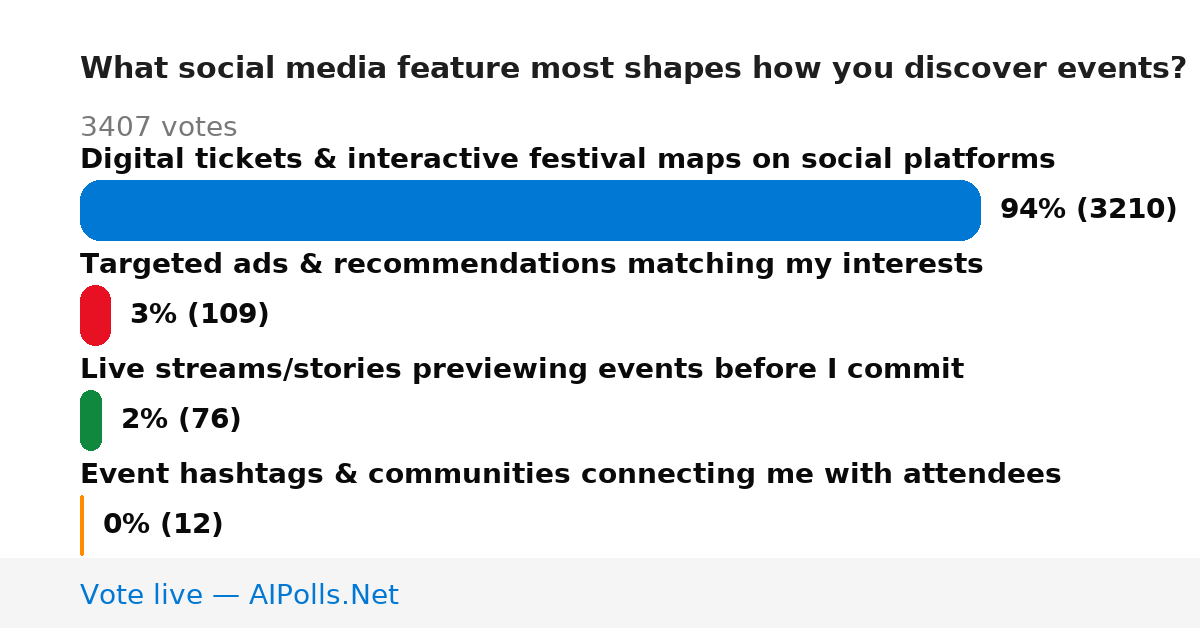Screen dimensions: 1200x628
Task: Click the 94% (3210) result label
Action: 1088,210
